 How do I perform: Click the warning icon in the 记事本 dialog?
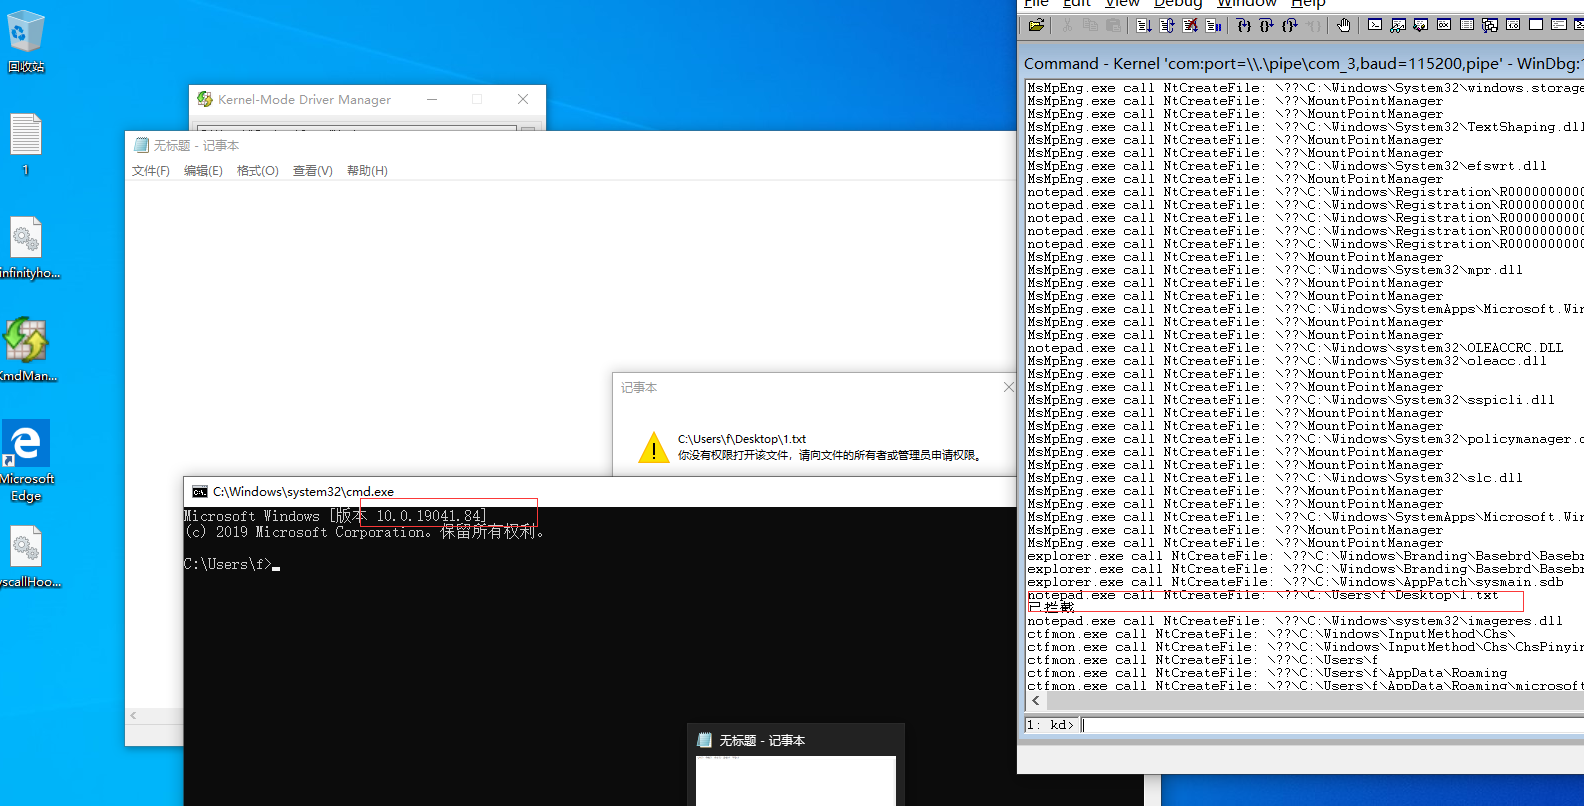[x=654, y=448]
